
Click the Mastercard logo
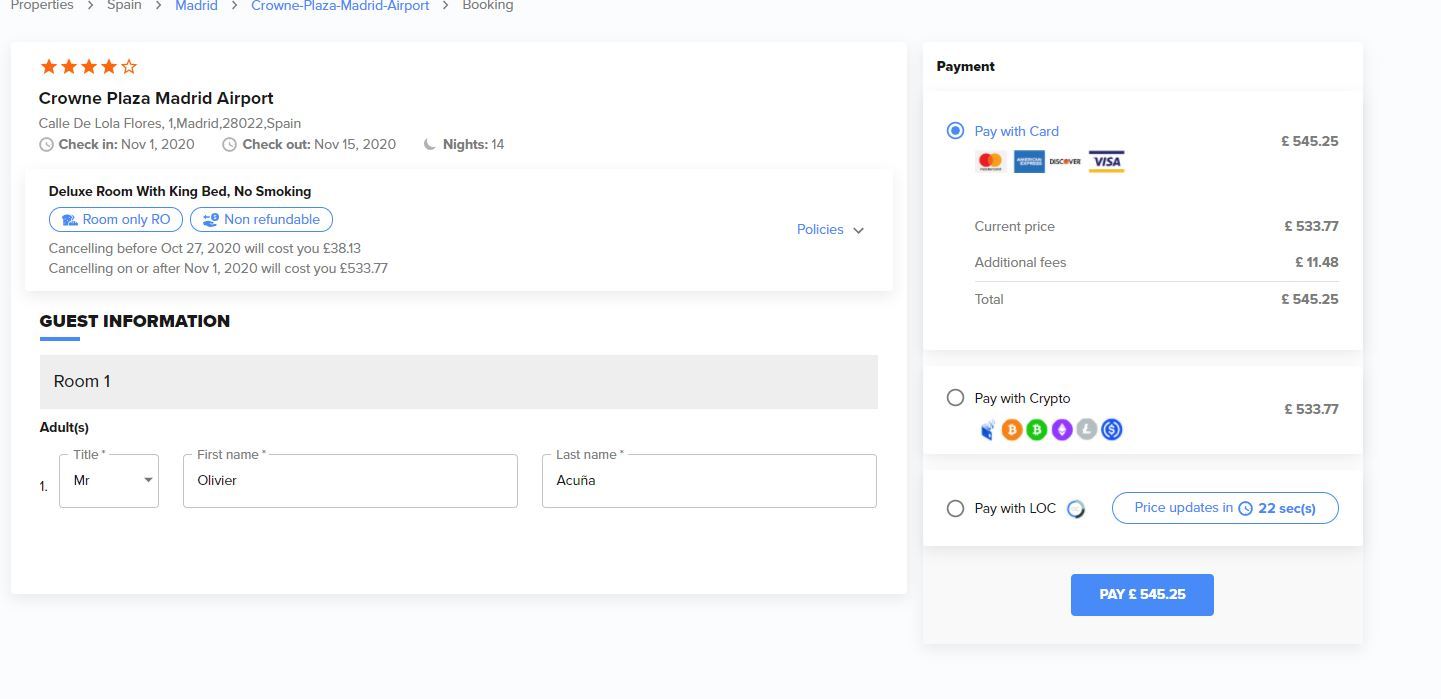click(x=990, y=161)
